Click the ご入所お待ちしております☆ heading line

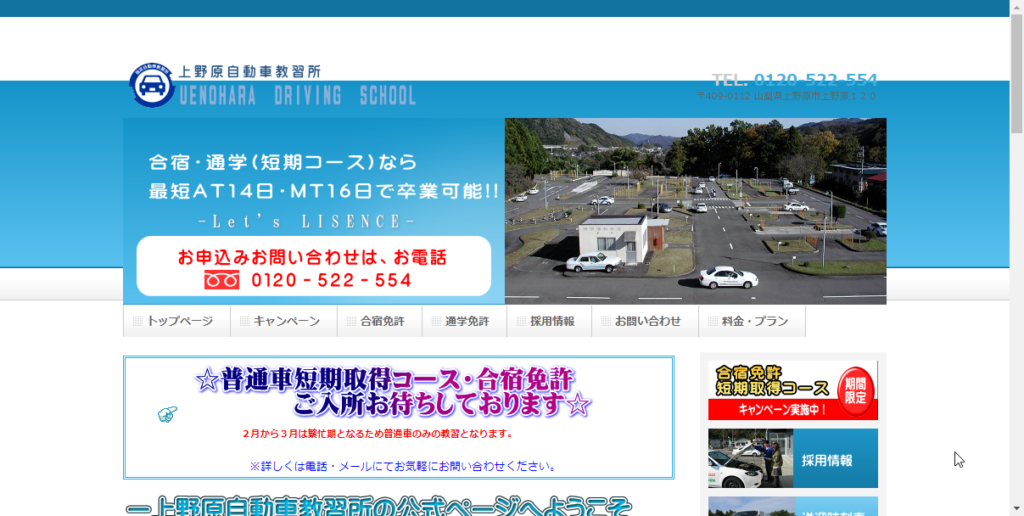pos(441,404)
